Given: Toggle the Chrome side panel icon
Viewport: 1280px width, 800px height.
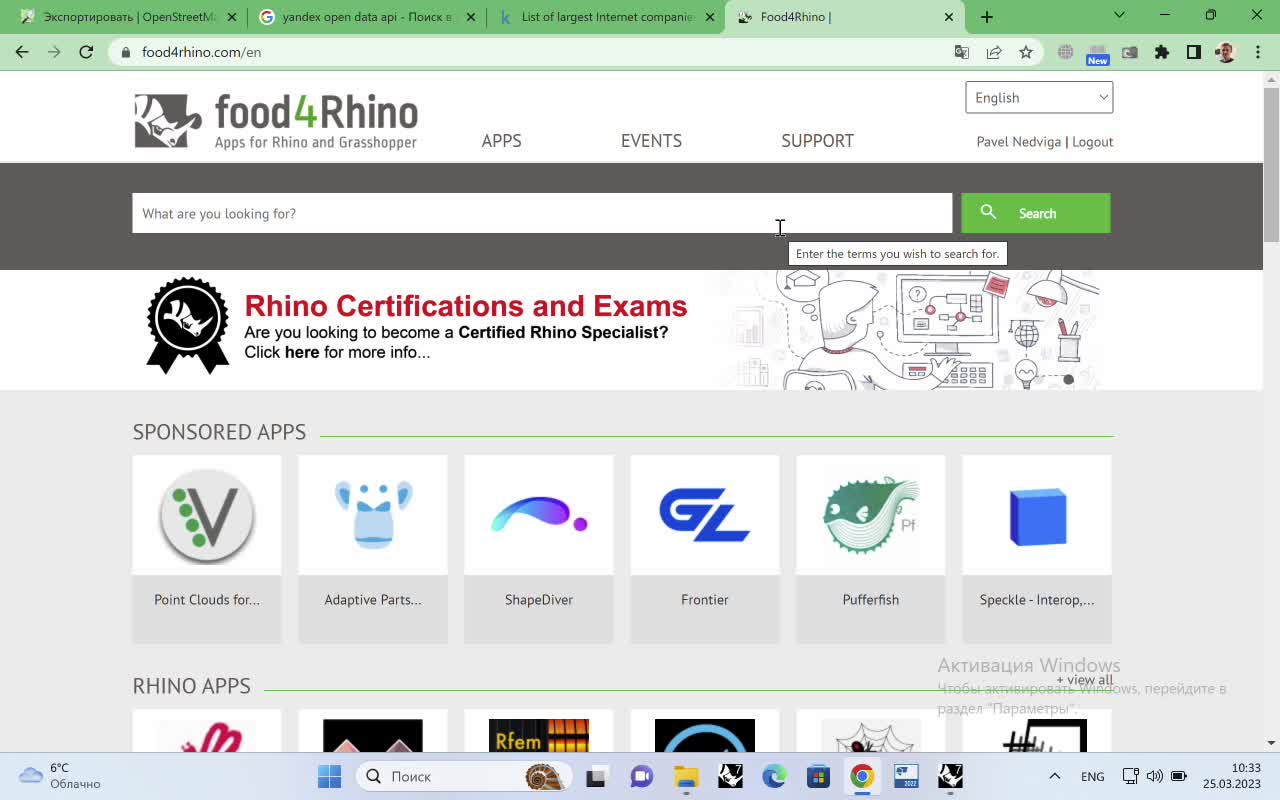Looking at the screenshot, I should [1194, 52].
